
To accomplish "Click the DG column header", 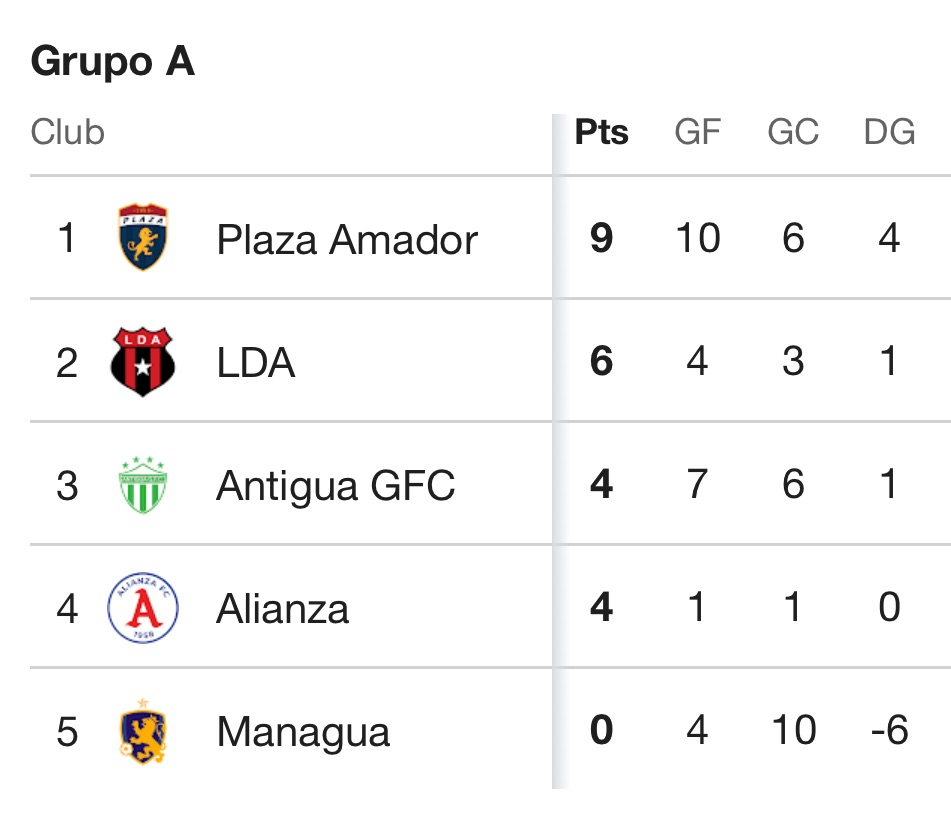I will point(889,132).
